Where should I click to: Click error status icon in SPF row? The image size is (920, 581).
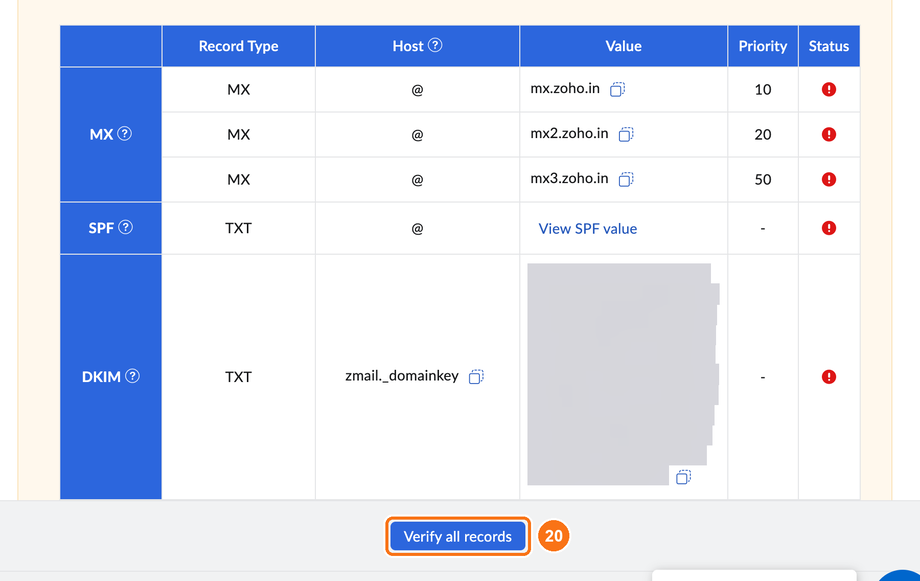coord(828,228)
